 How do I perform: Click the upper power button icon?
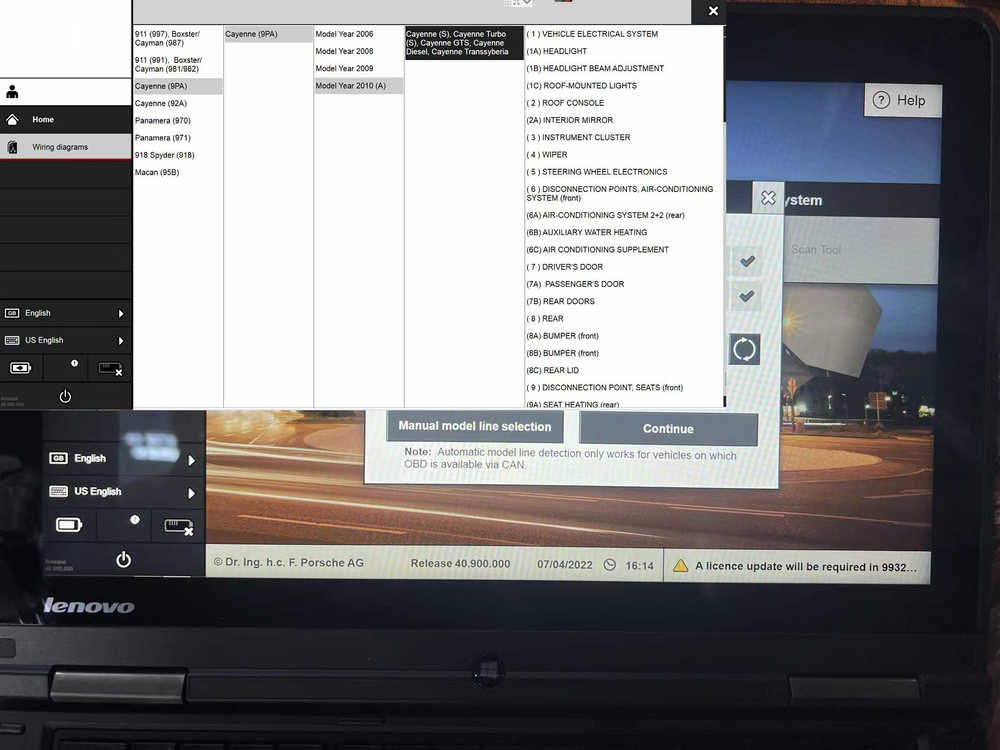pos(65,396)
